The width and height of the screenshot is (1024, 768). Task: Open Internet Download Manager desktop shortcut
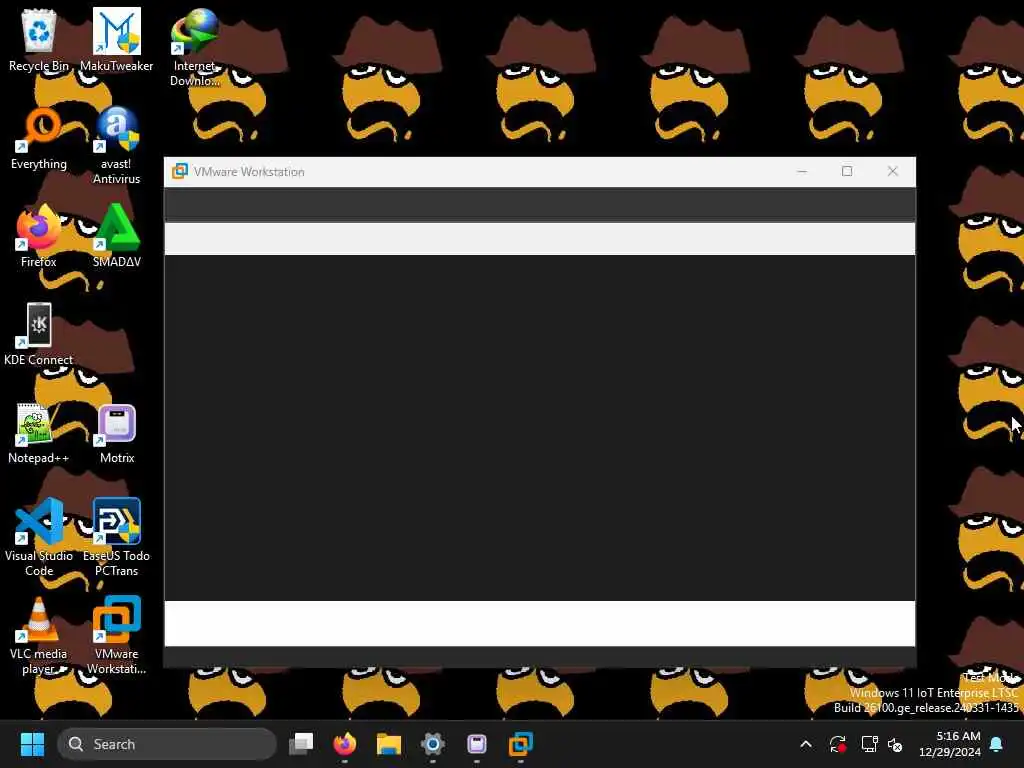tap(194, 48)
